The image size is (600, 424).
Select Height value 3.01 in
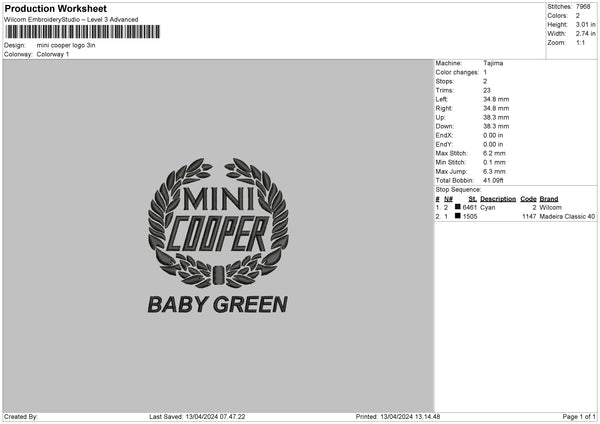586,24
